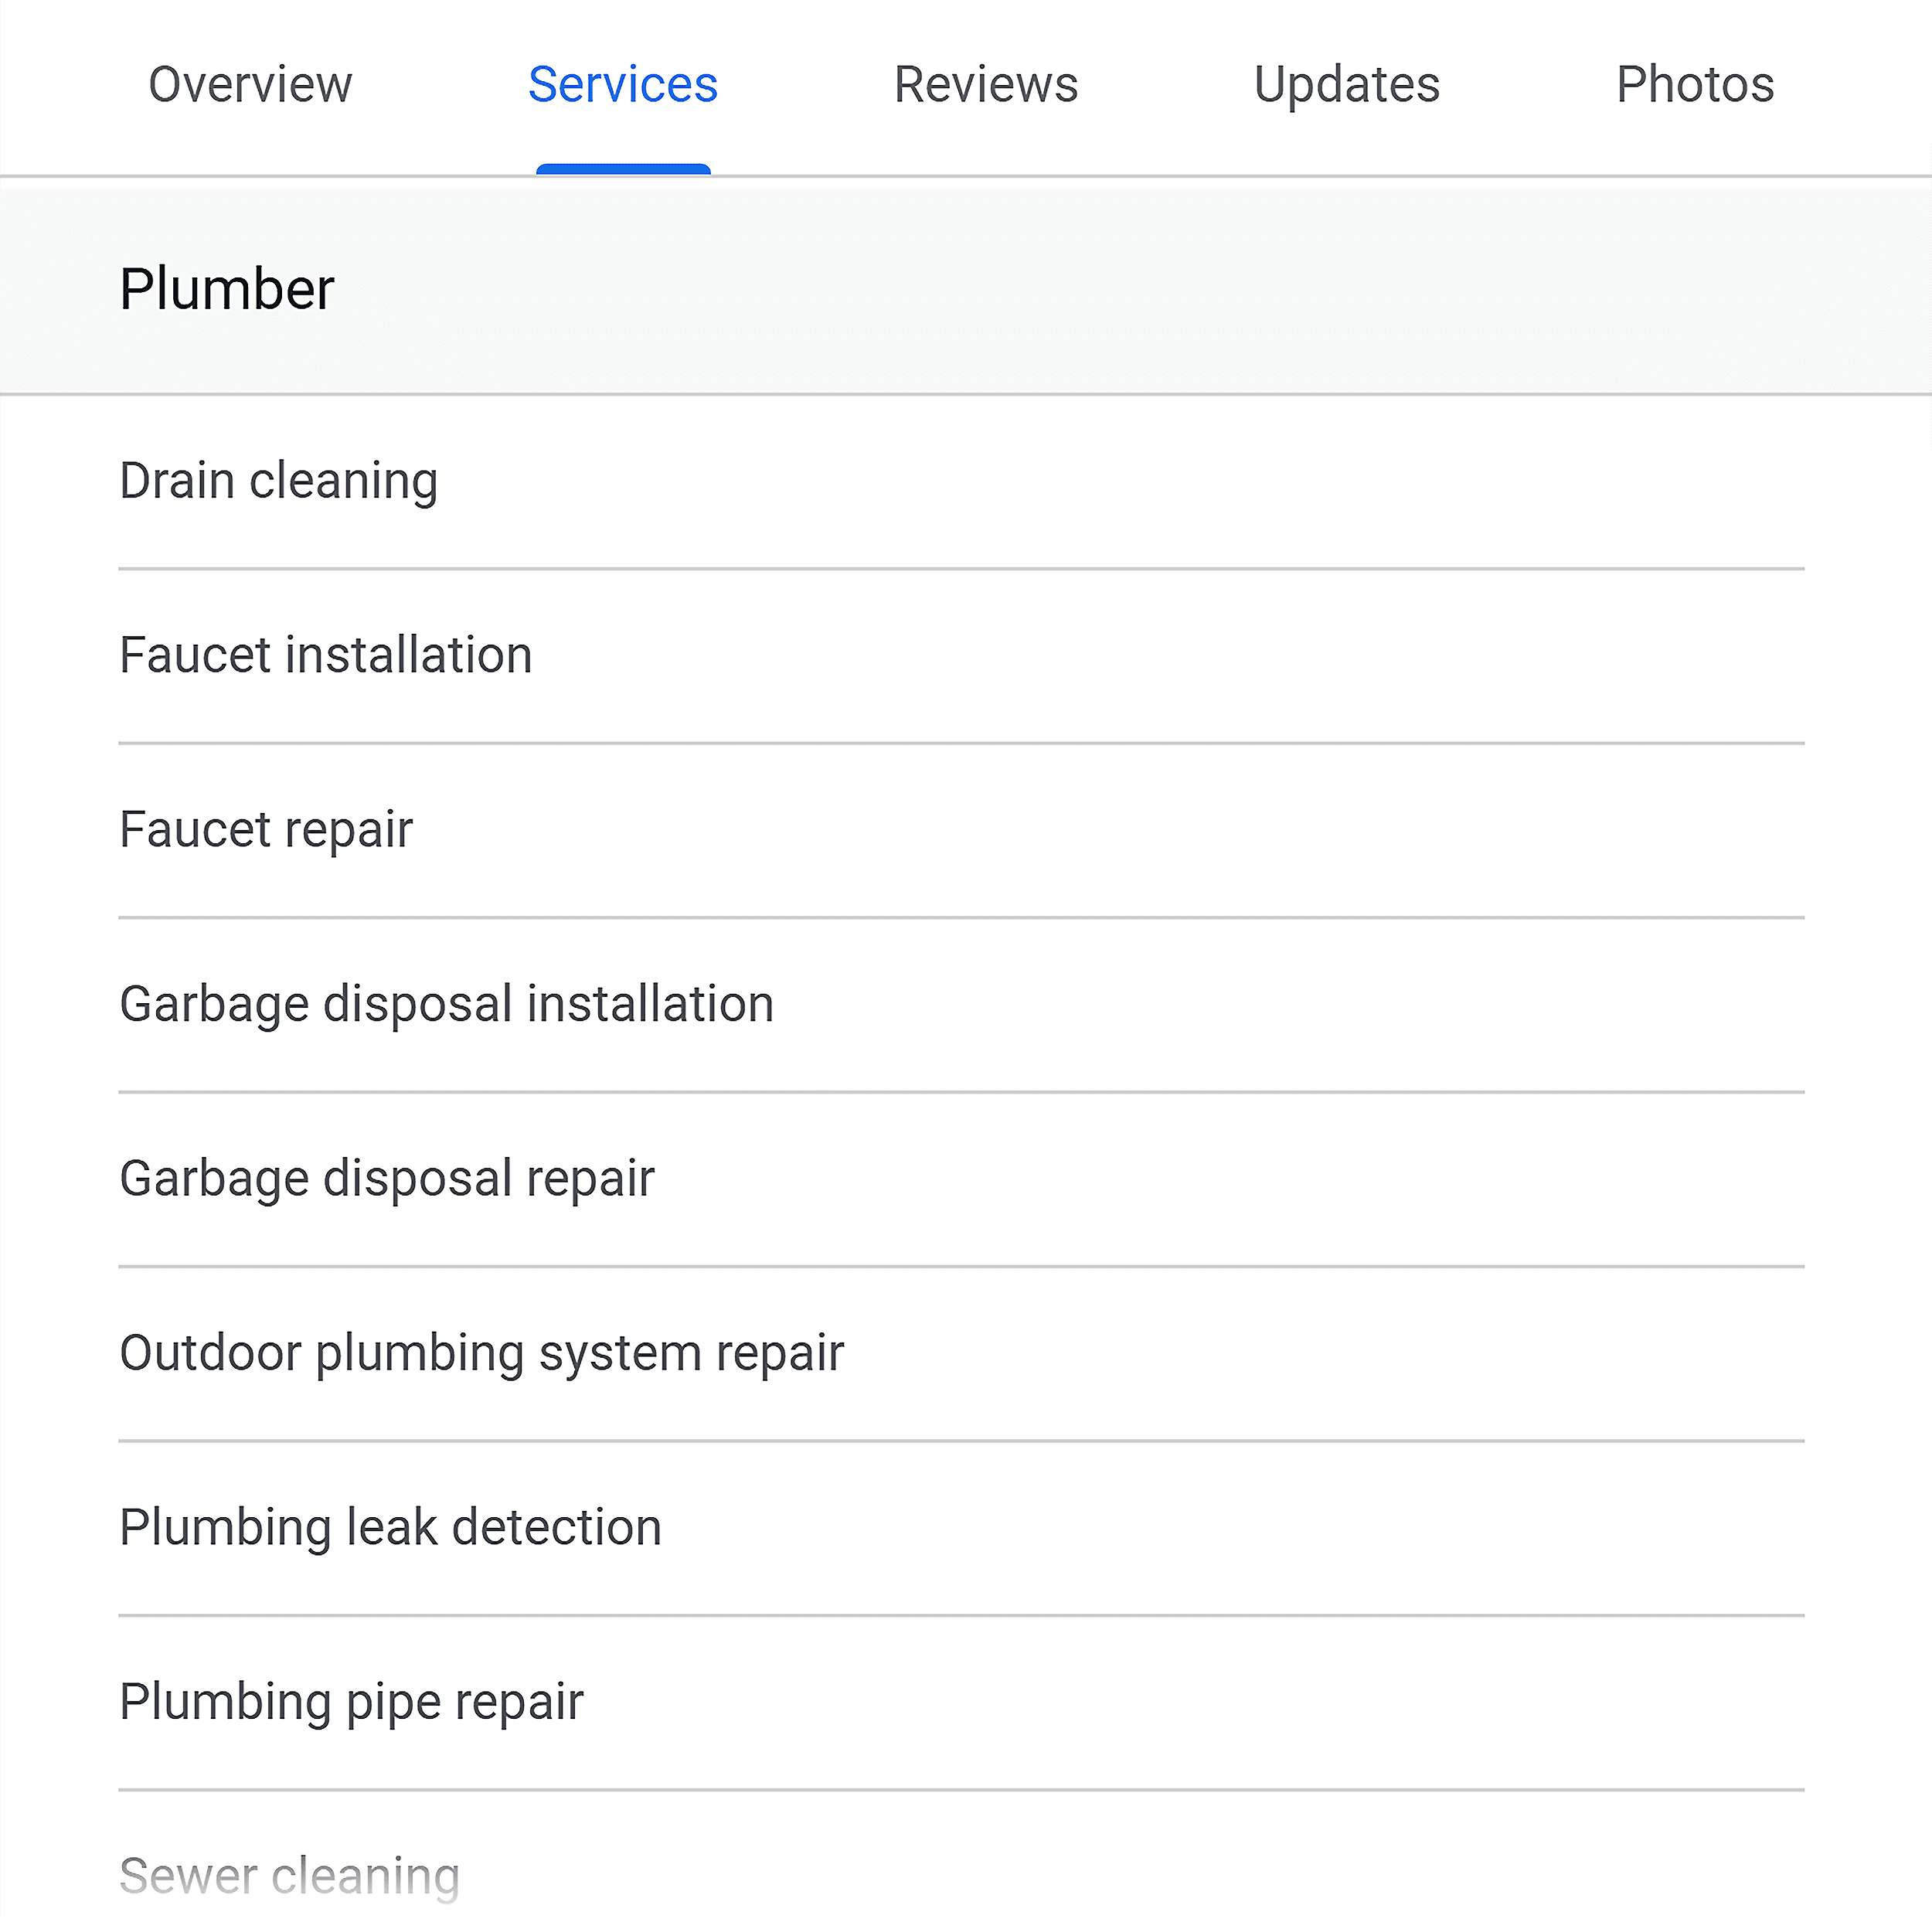This screenshot has height=1919, width=1932.
Task: Open Garbage disposal installation service
Action: 446,1003
